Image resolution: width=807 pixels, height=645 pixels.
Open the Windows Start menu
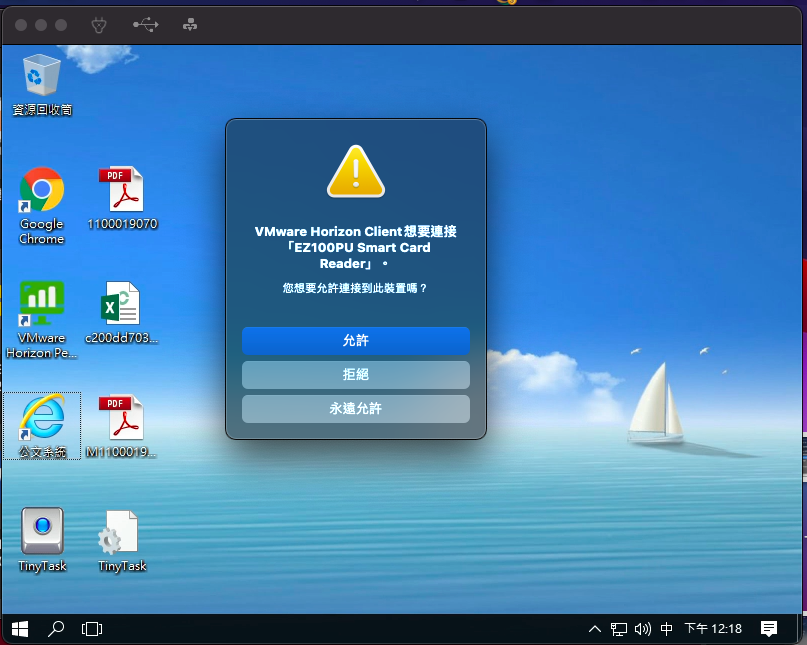pyautogui.click(x=20, y=629)
